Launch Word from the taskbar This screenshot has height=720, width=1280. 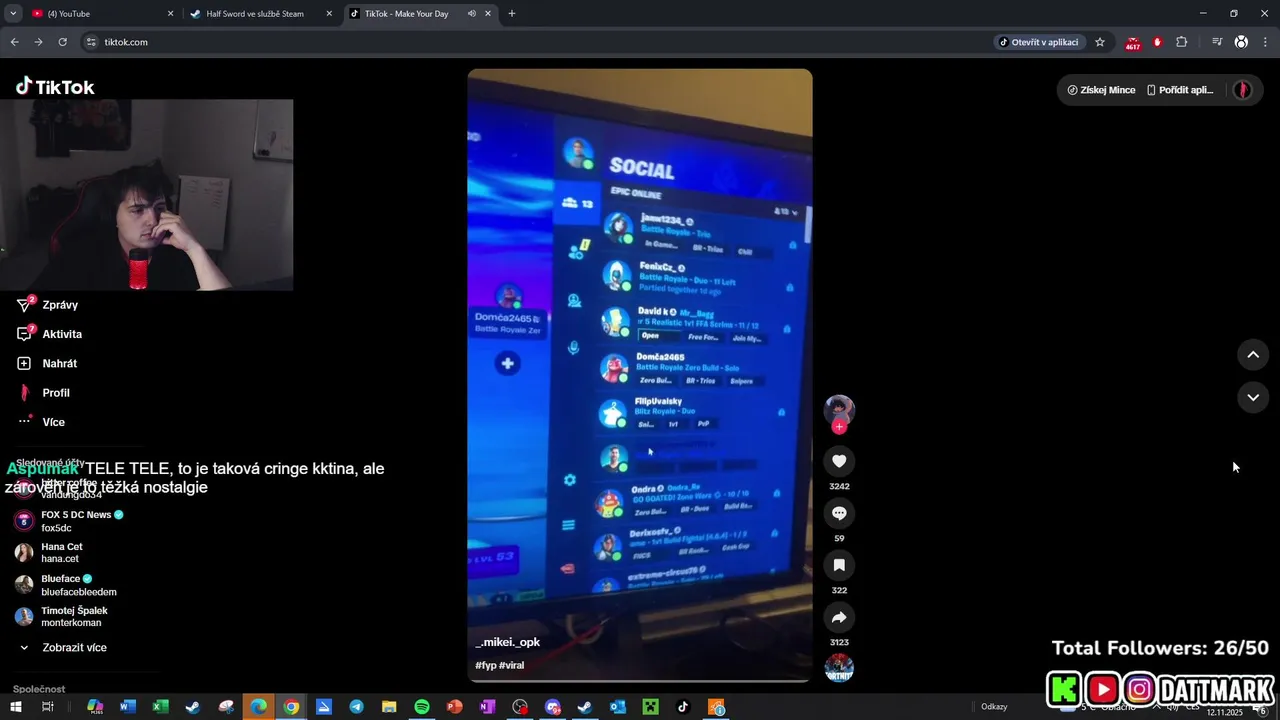point(127,707)
